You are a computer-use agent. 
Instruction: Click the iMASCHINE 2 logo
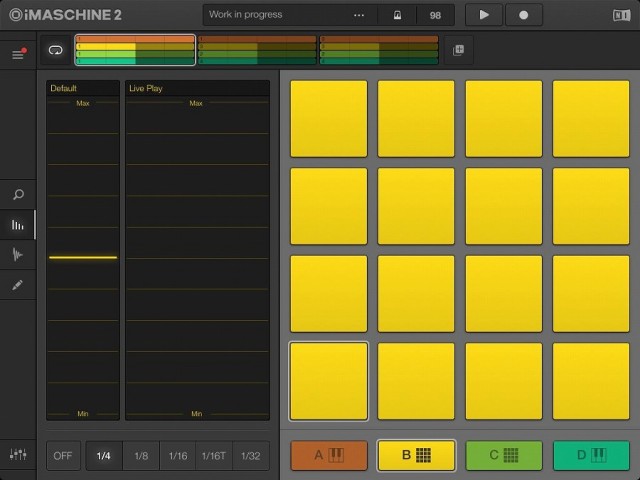pos(65,15)
